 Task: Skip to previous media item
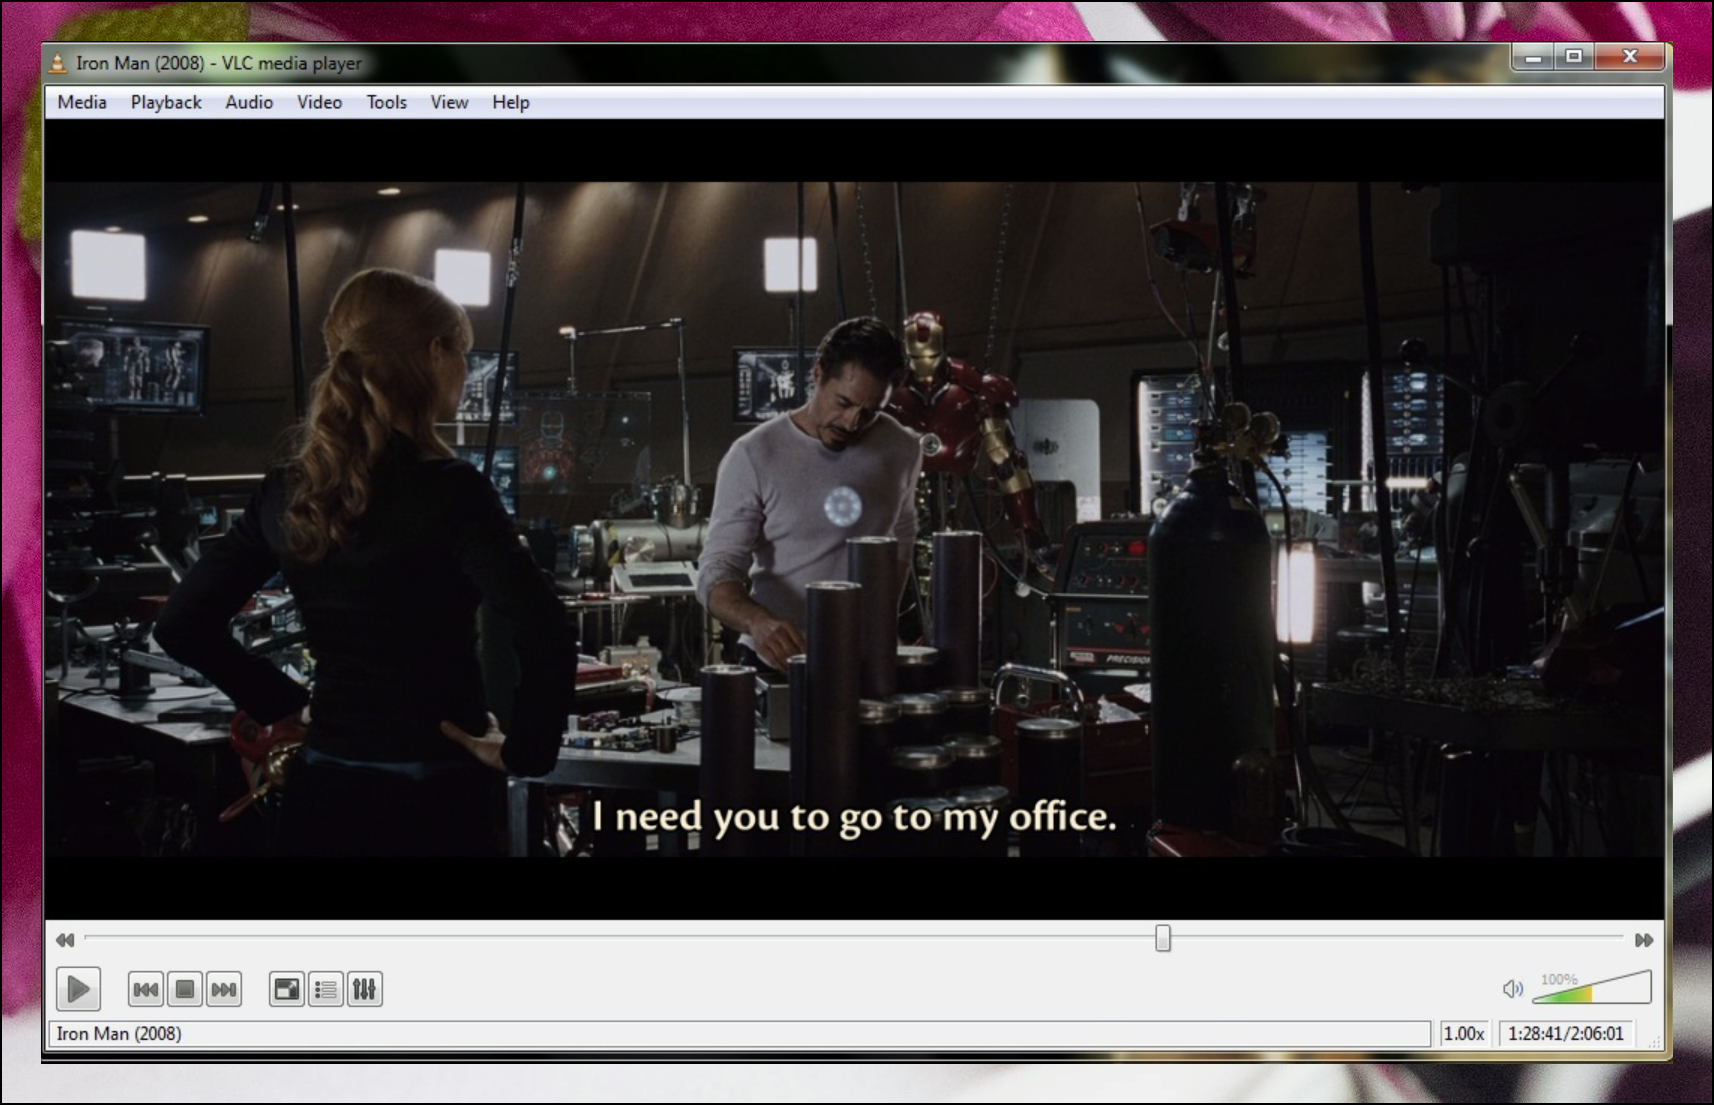pos(146,990)
